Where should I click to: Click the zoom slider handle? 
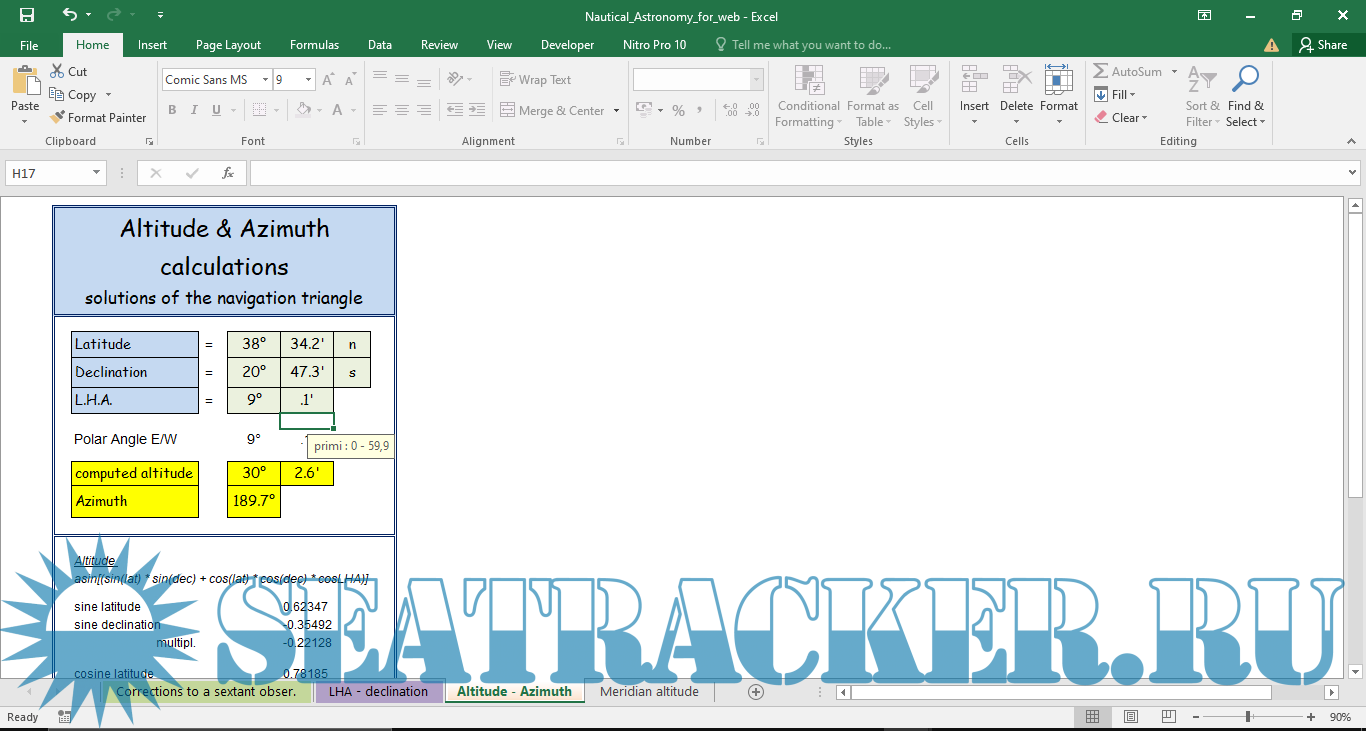click(1248, 717)
